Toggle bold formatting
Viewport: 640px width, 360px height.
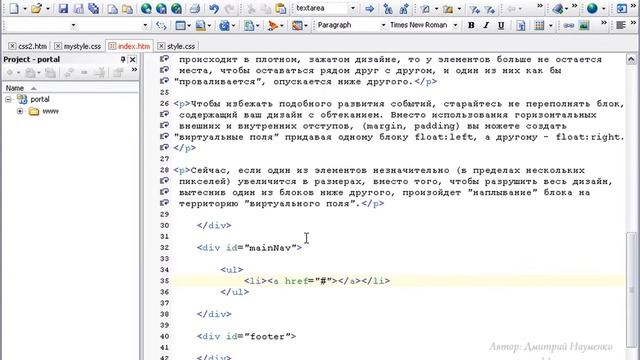(471, 25)
